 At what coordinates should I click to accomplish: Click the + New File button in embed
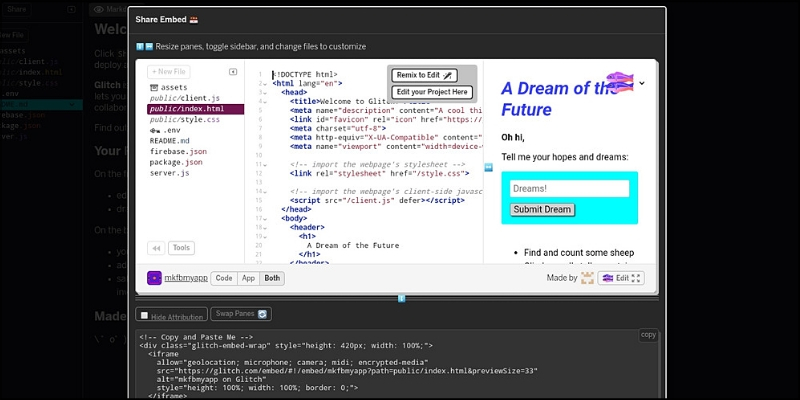[x=169, y=72]
